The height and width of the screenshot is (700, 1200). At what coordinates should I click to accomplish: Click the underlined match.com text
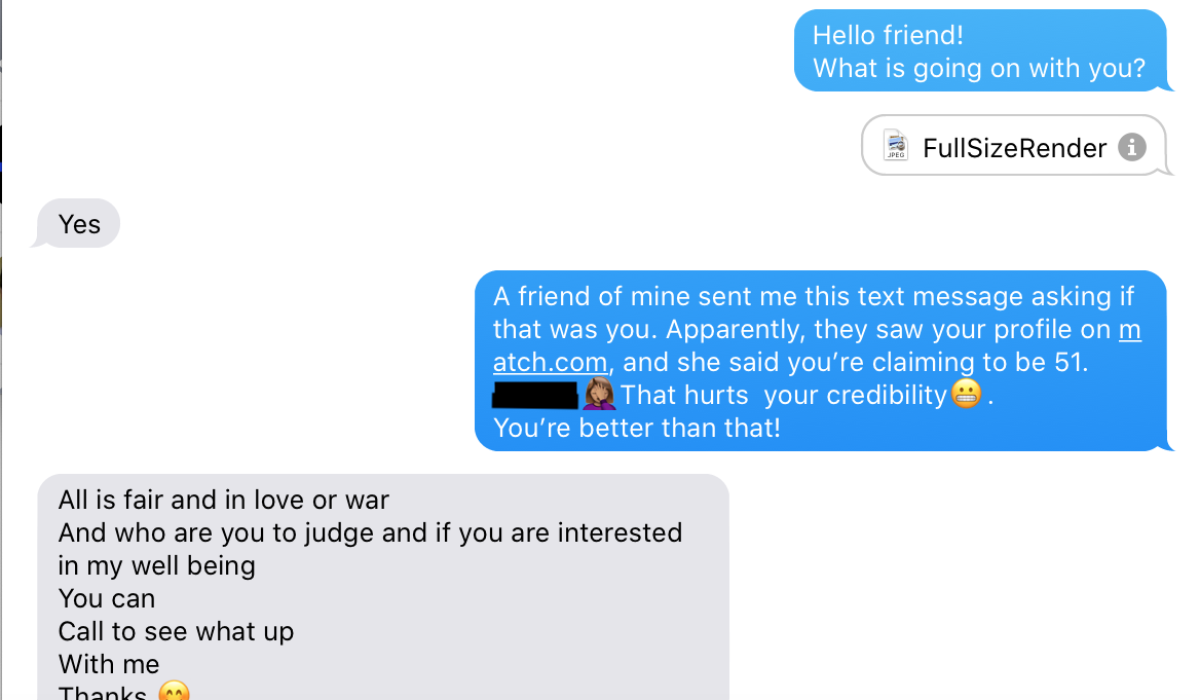point(551,362)
